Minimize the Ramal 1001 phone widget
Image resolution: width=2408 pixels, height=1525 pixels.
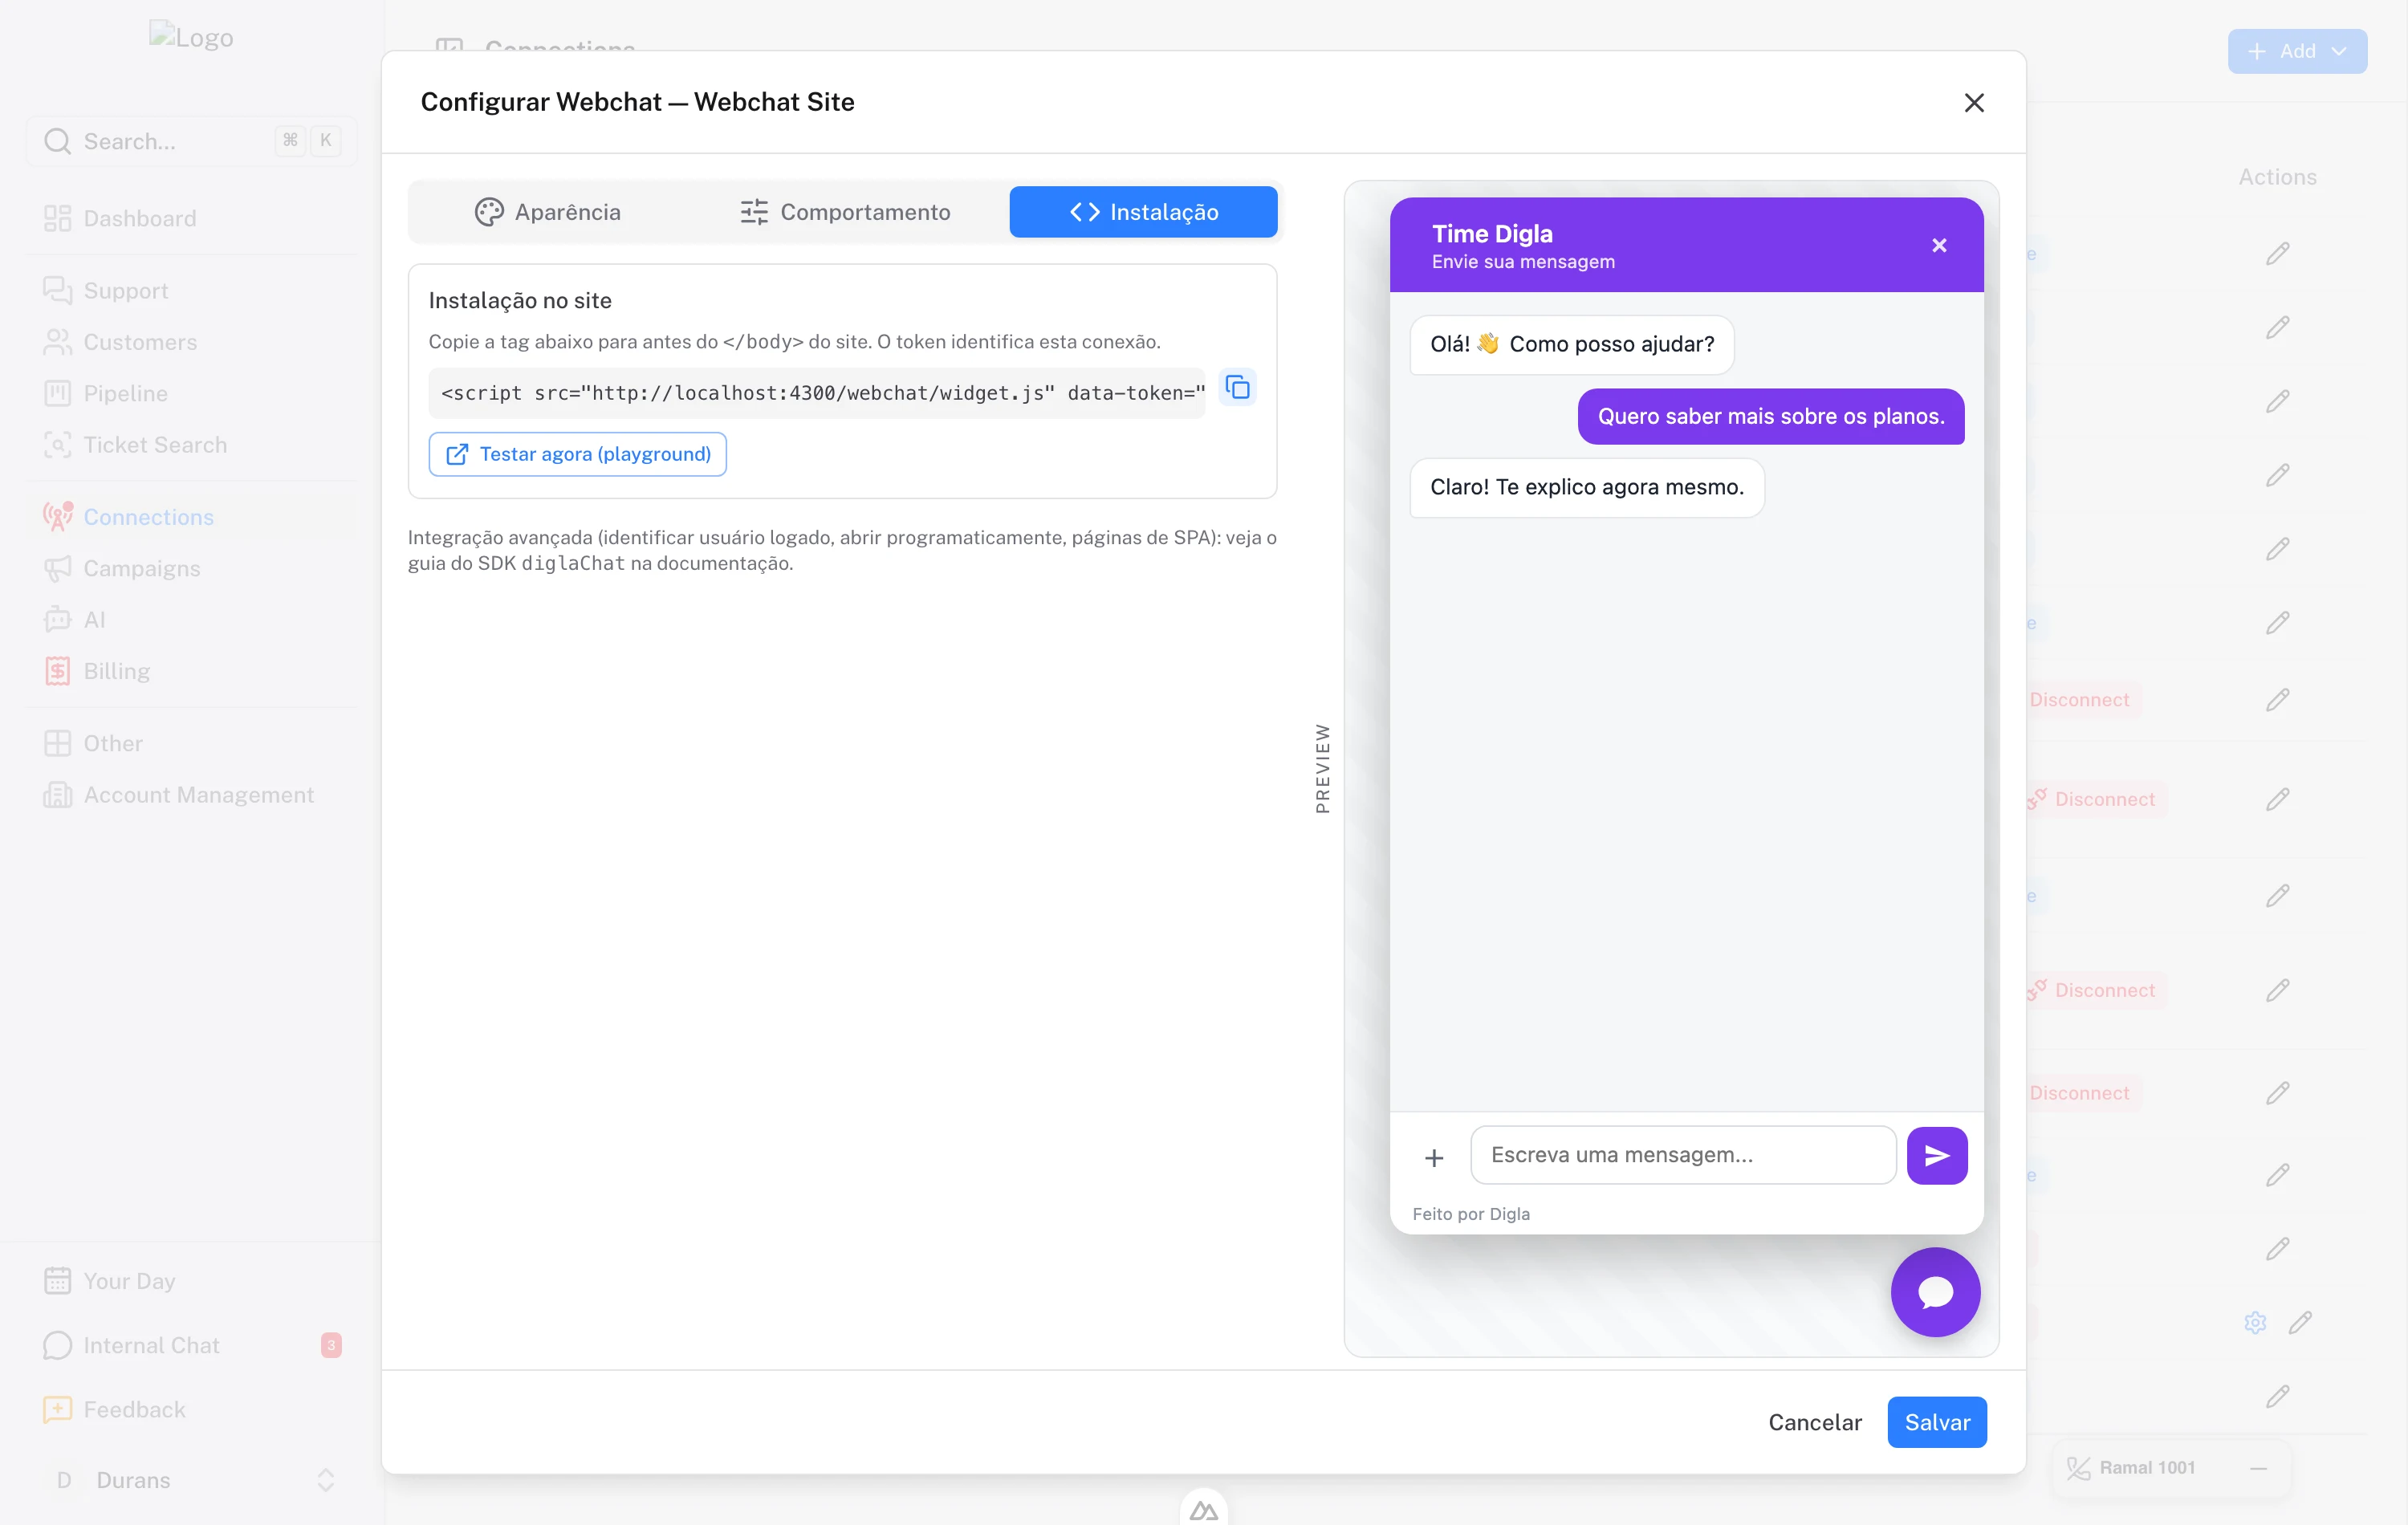[2258, 1468]
